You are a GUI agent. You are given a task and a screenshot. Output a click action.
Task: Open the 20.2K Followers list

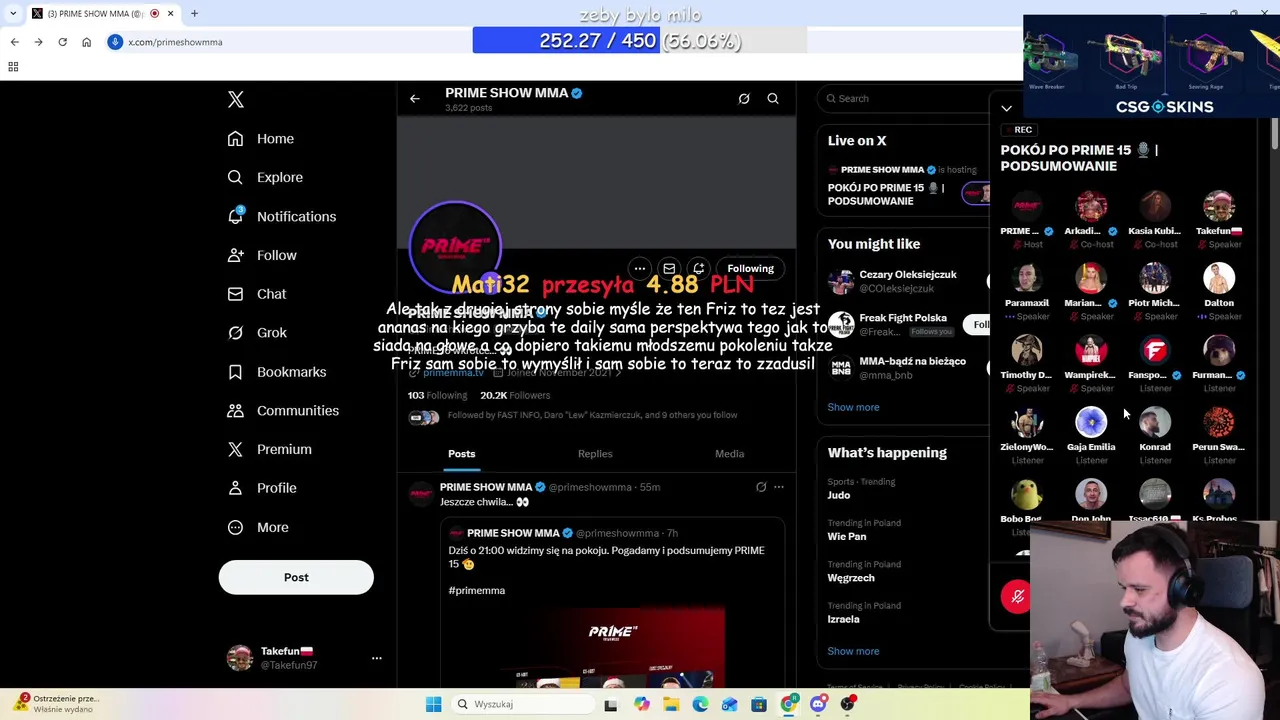pyautogui.click(x=515, y=395)
